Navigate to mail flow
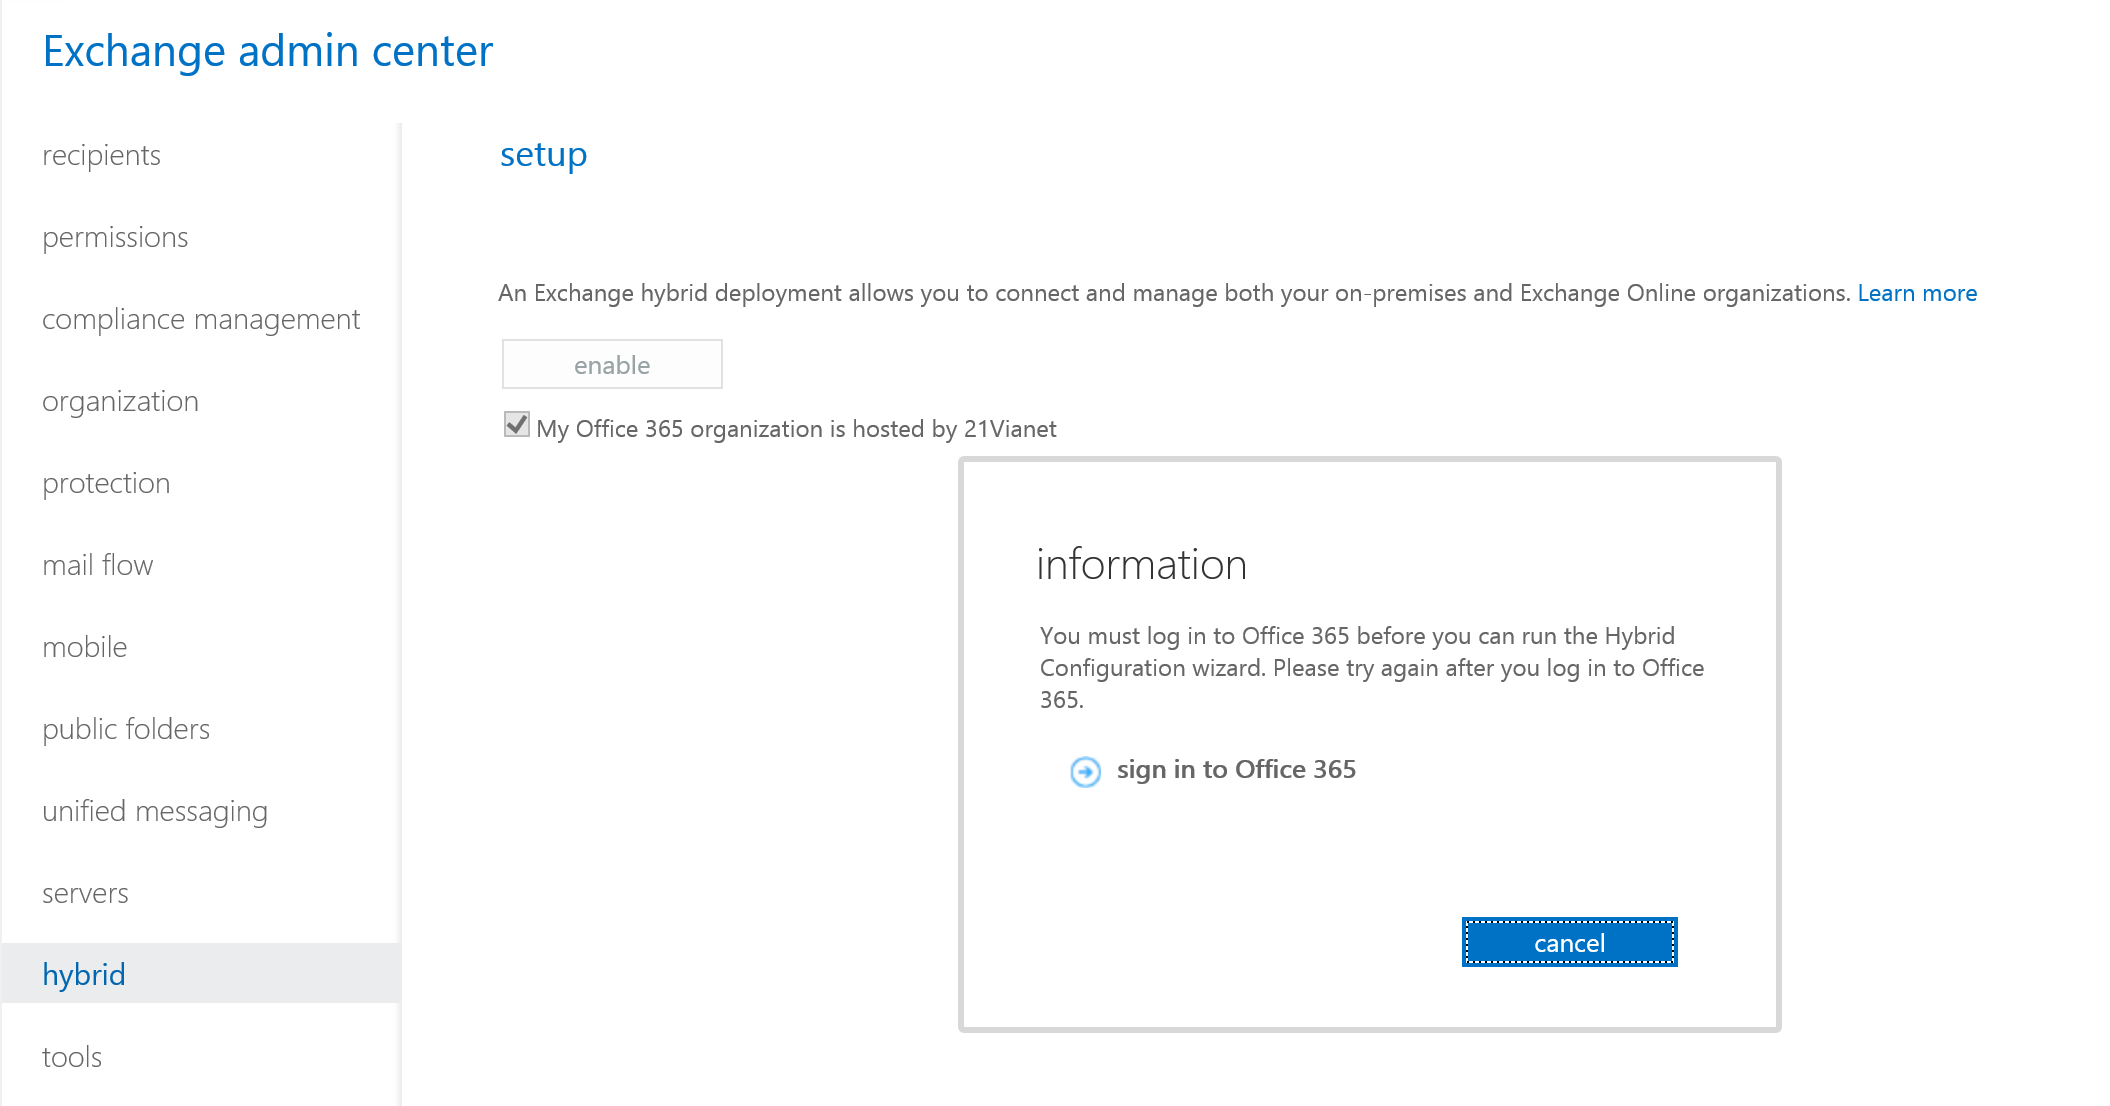 [x=97, y=565]
